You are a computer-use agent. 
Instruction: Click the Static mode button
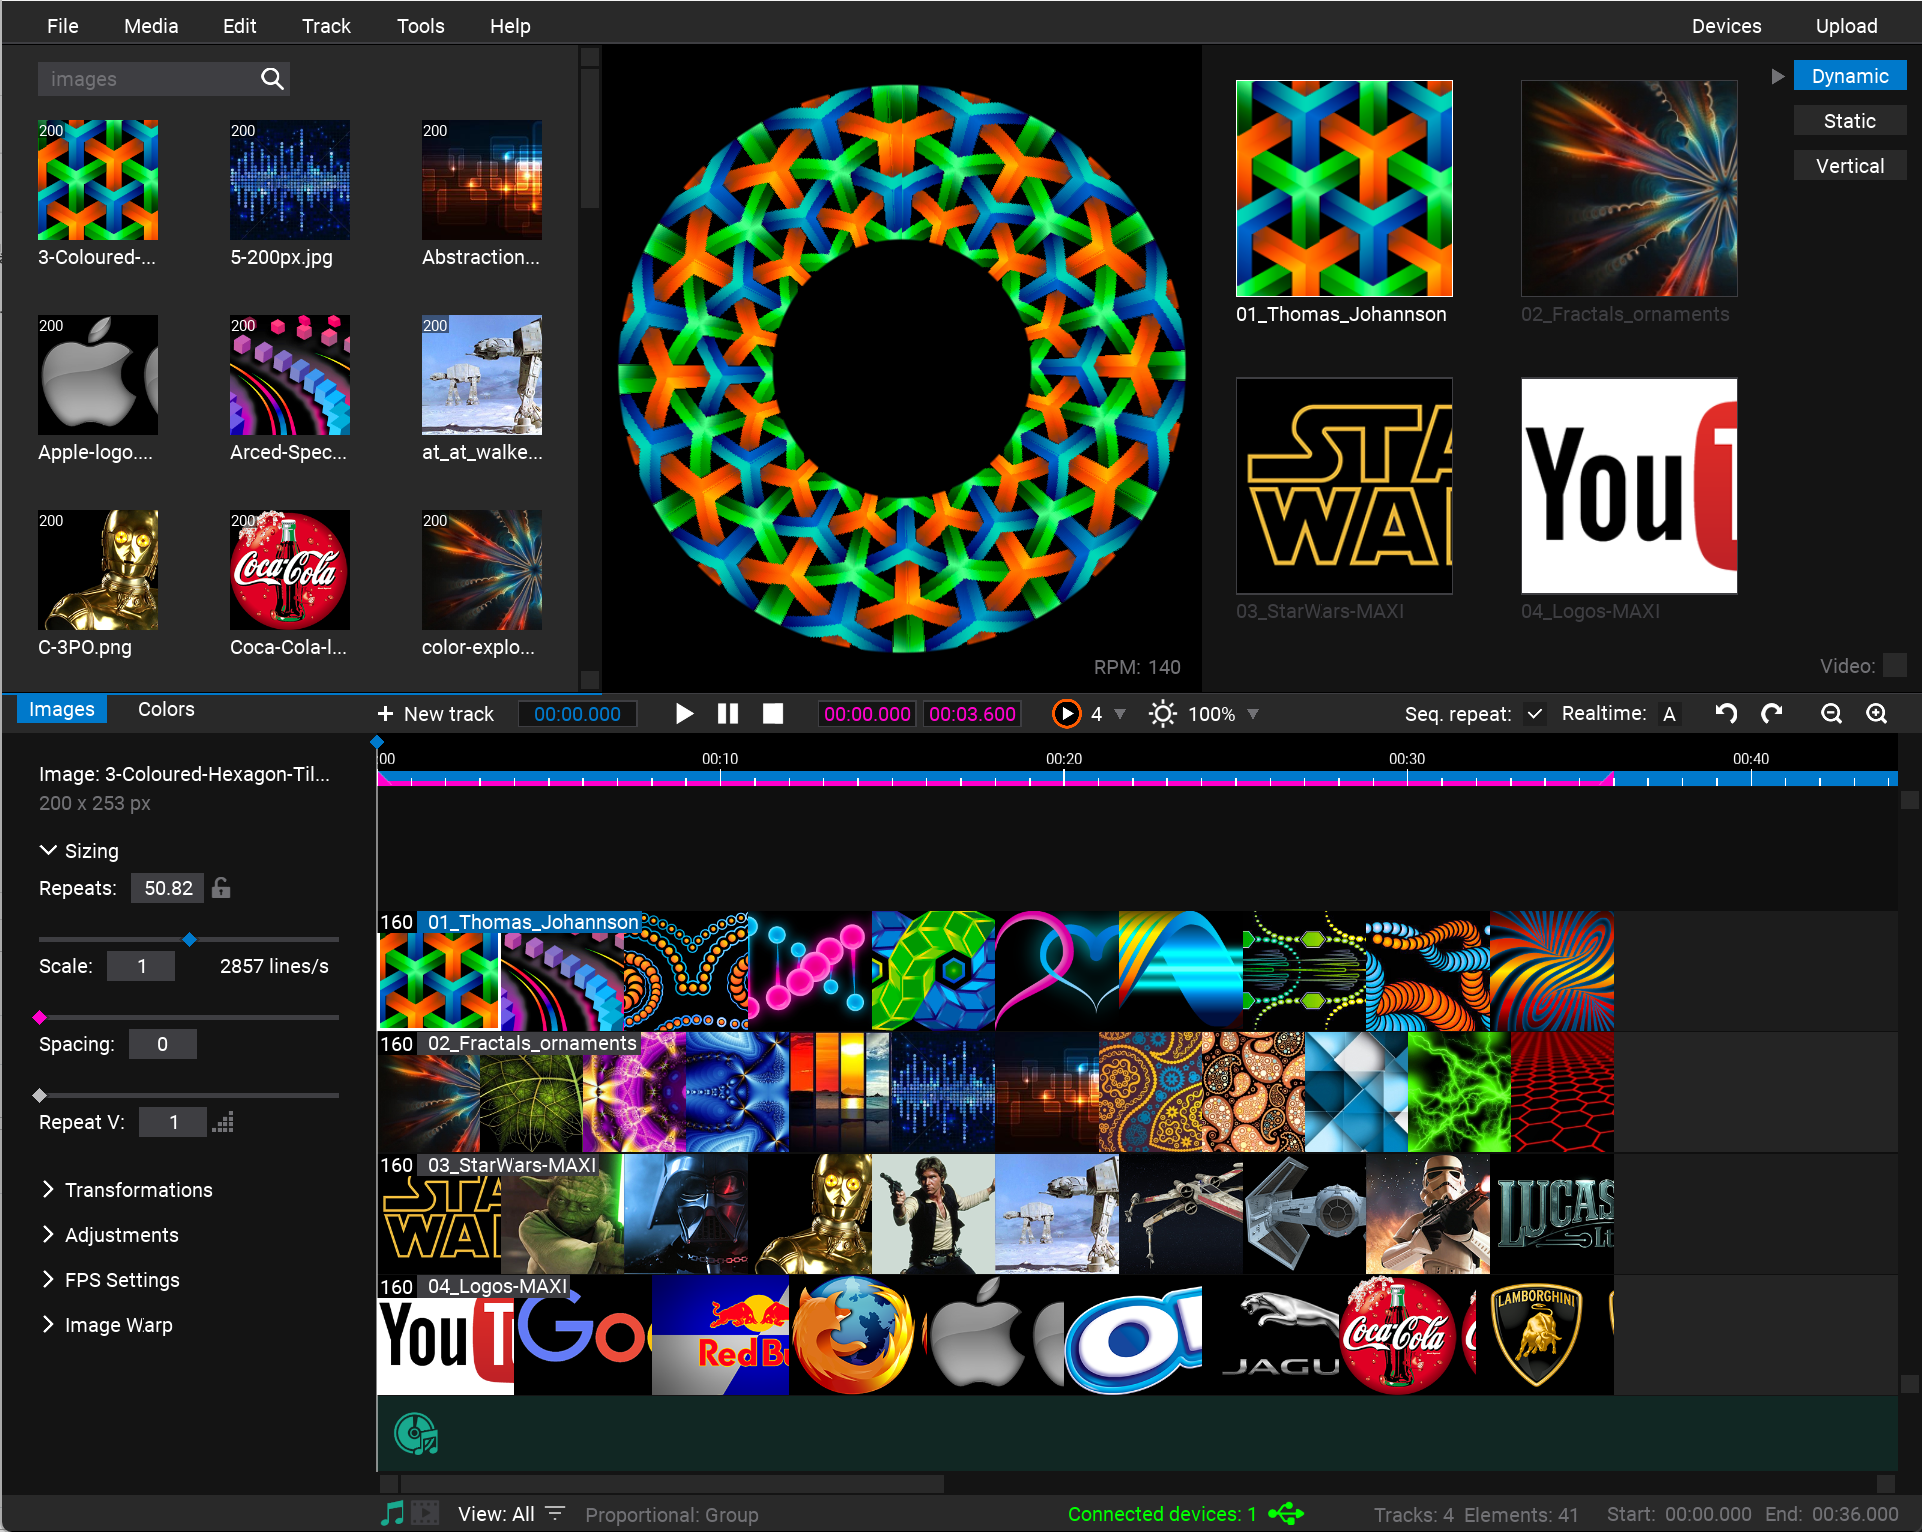click(x=1849, y=121)
